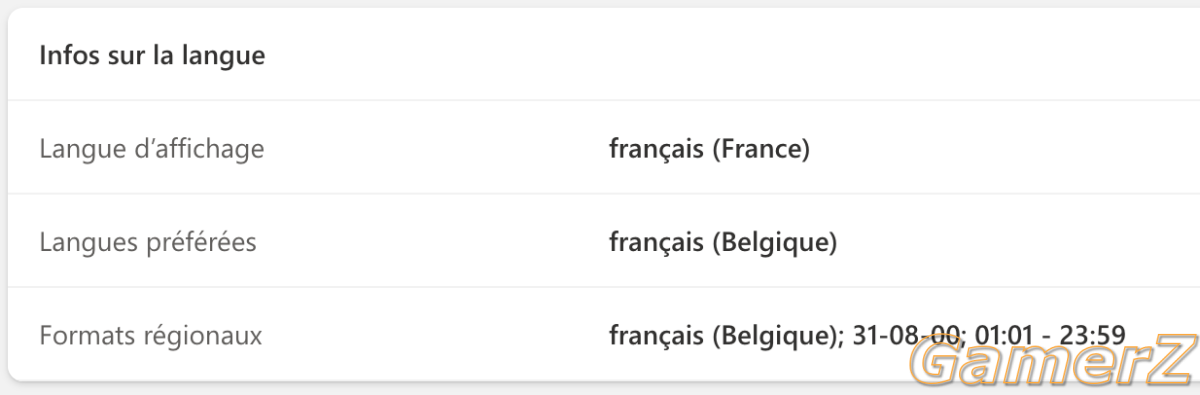Image resolution: width=1200 pixels, height=395 pixels.
Task: Click the "01:01 - 23:59" time range text
Action: click(x=1048, y=335)
